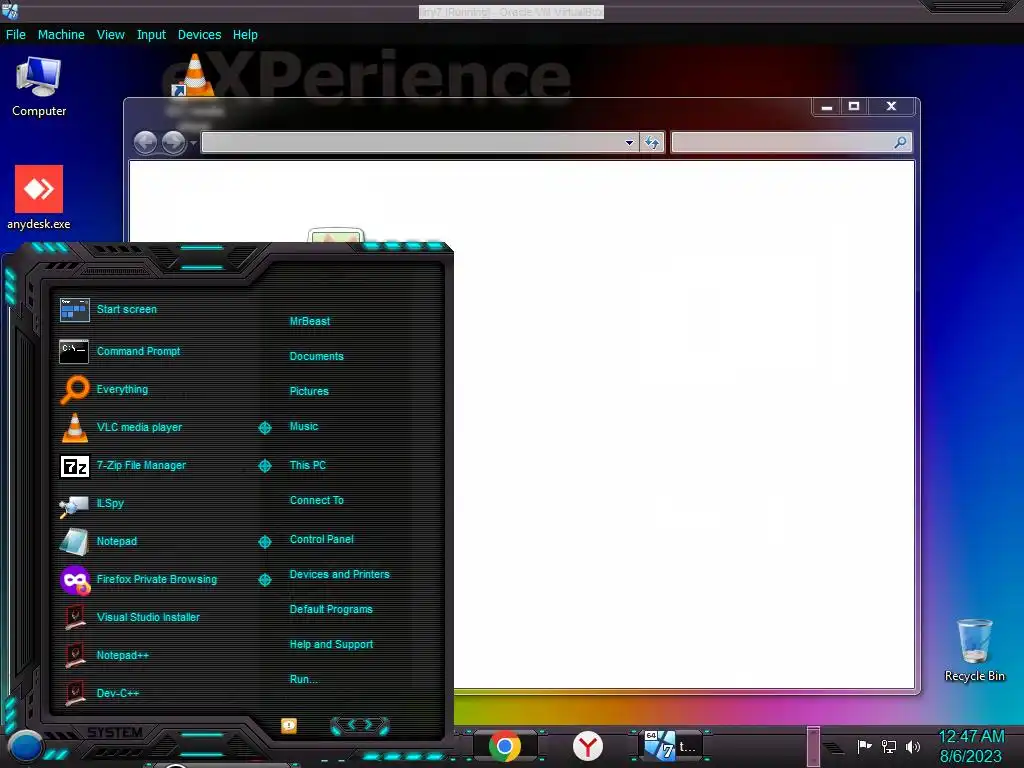
Task: Open the VirtualBox Input menu
Action: click(x=151, y=35)
